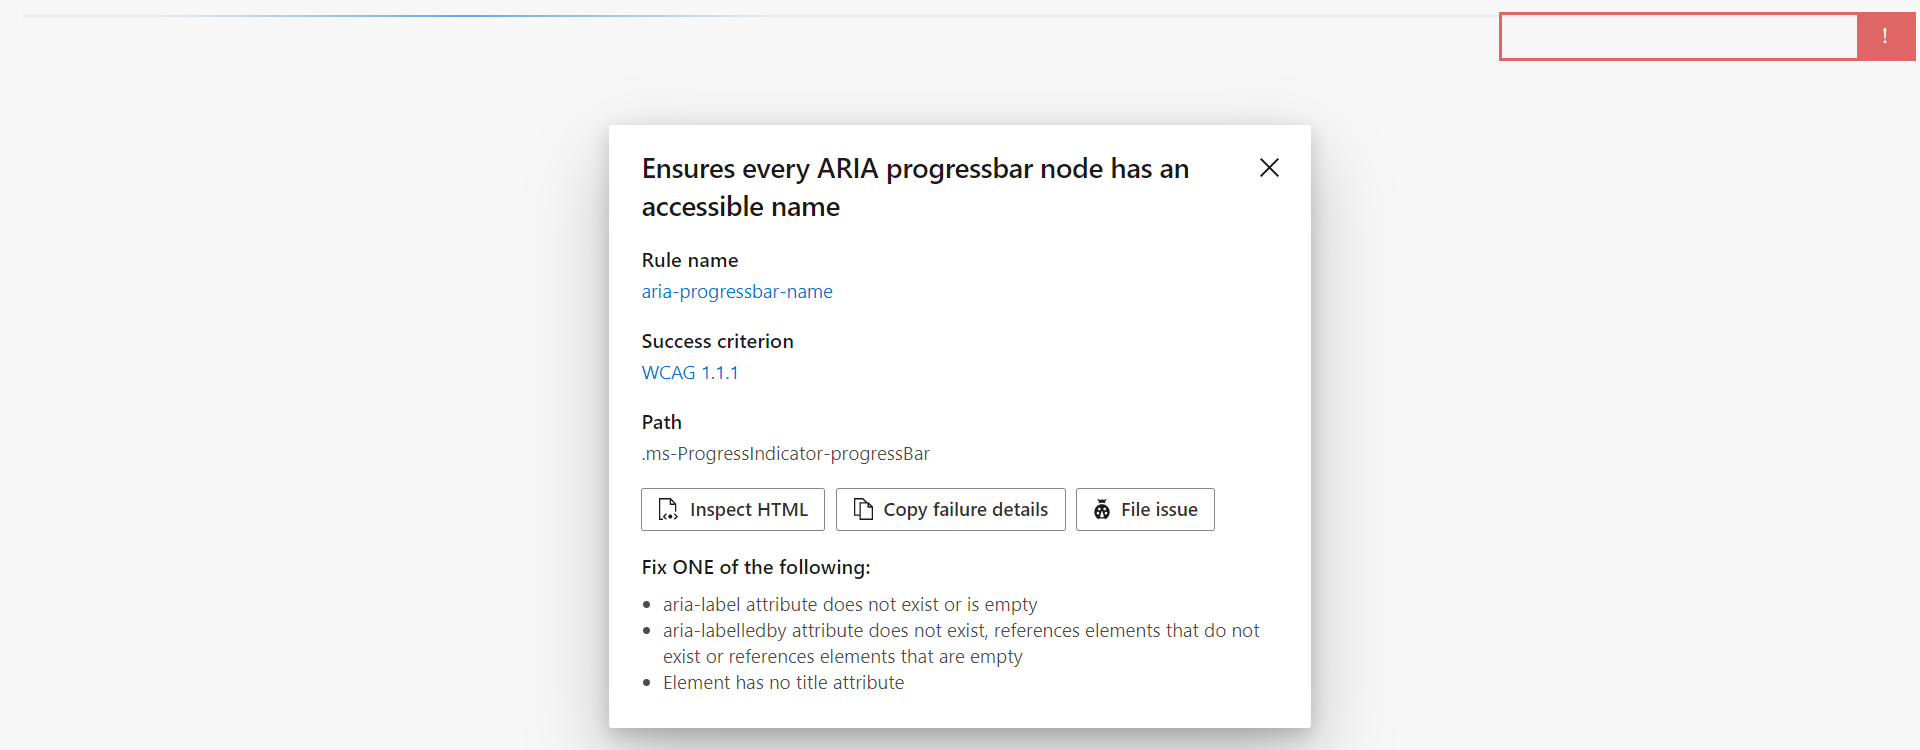Click the dialog title about ARIA progressbar names
Screen dimensions: 1920x750
point(915,187)
